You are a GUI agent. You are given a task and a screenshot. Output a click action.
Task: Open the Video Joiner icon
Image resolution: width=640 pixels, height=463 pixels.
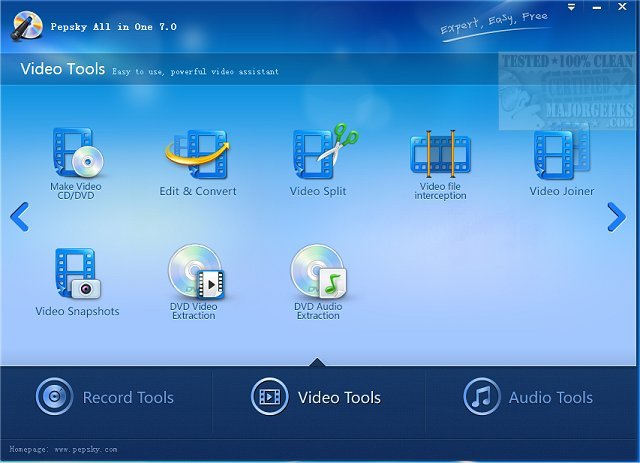pos(562,153)
